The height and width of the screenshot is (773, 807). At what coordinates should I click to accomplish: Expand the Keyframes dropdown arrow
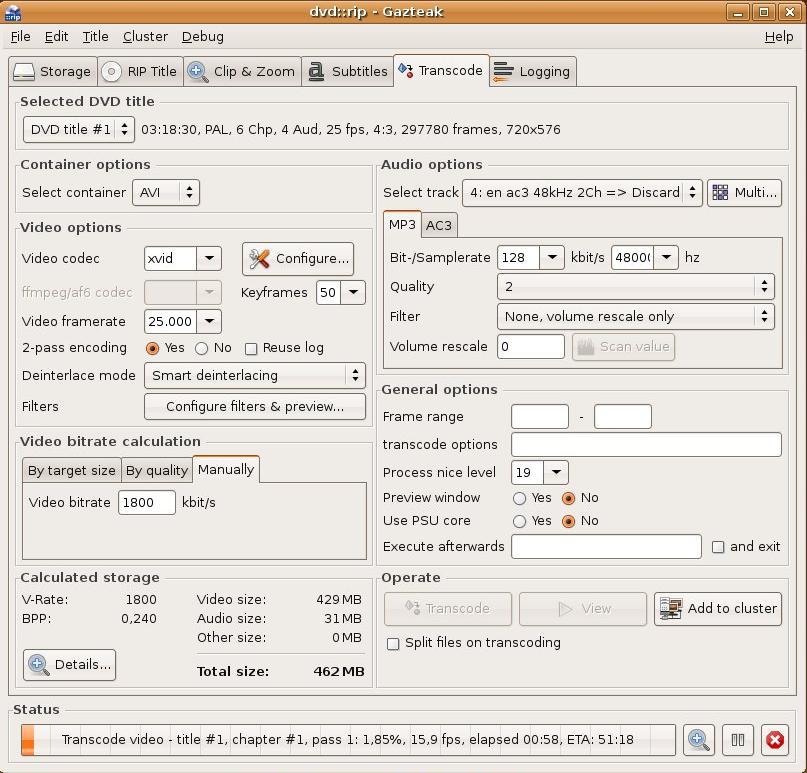pos(353,292)
